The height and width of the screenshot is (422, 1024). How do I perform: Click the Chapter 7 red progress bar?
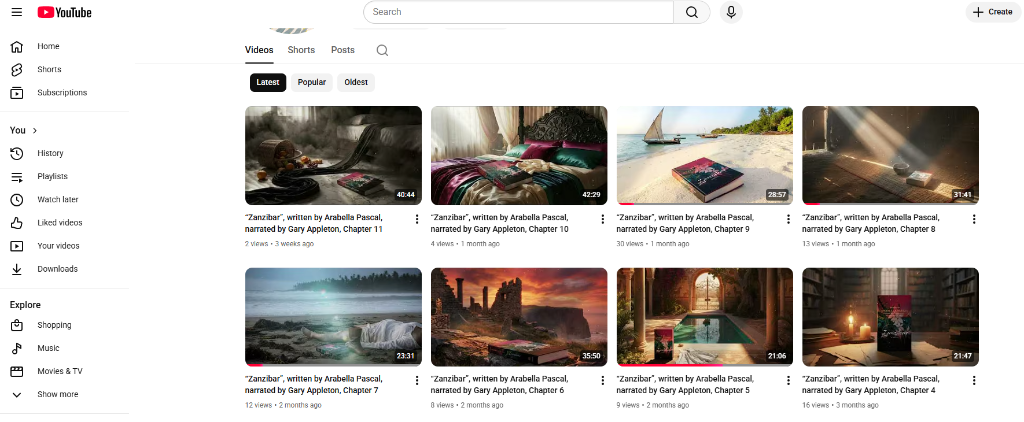[x=254, y=365]
